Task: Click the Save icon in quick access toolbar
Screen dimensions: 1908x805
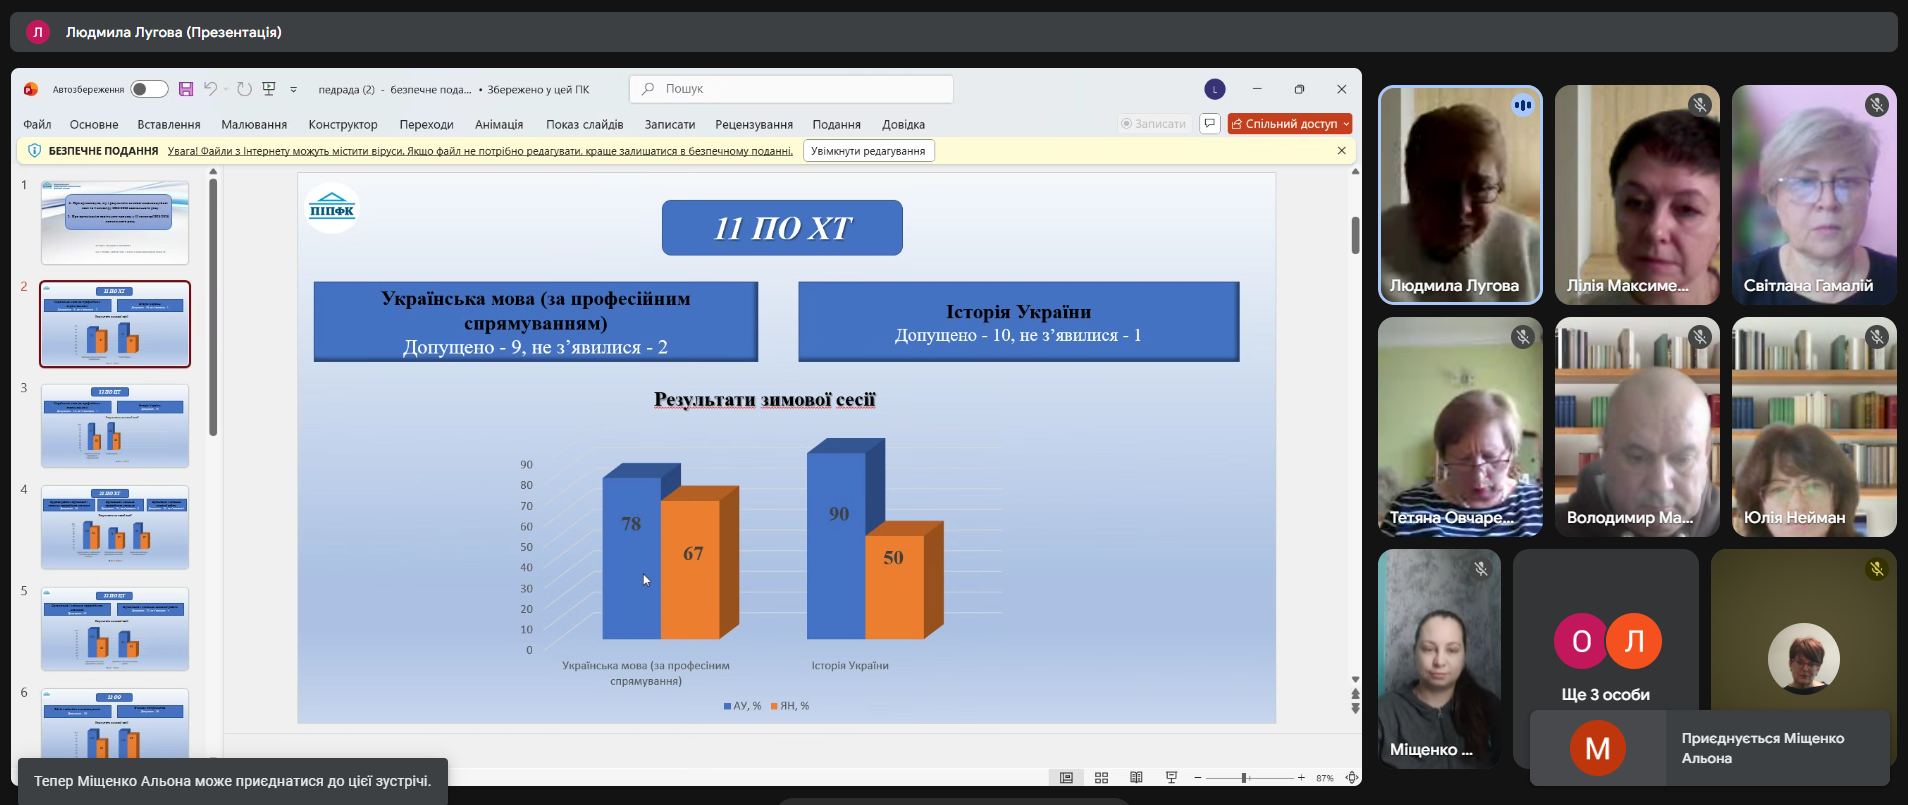Action: click(186, 89)
